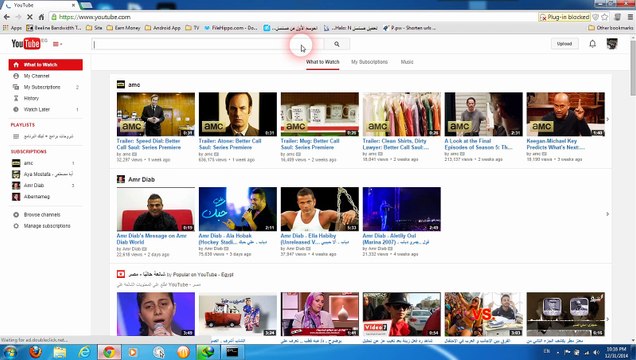Open the Arabic playlist in sidebar
Image resolution: width=636 pixels, height=360 pixels.
point(49,137)
